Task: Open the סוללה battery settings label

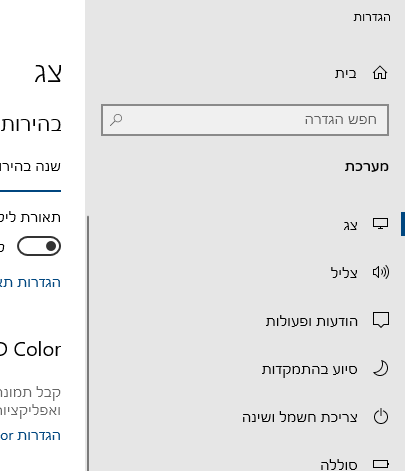Action: pyautogui.click(x=339, y=465)
